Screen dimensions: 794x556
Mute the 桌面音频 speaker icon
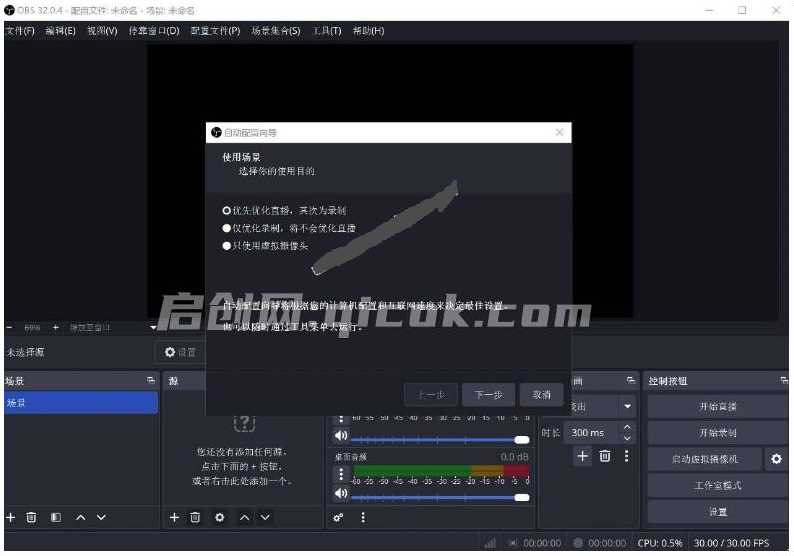coord(341,493)
